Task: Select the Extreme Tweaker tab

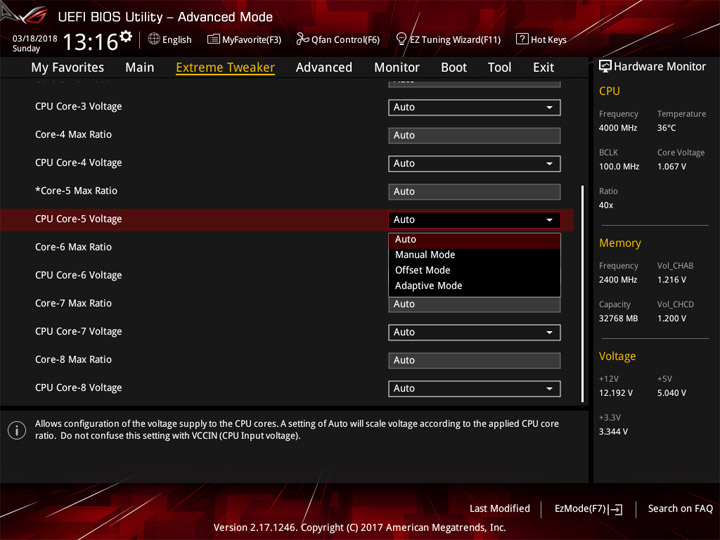Action: tap(225, 68)
